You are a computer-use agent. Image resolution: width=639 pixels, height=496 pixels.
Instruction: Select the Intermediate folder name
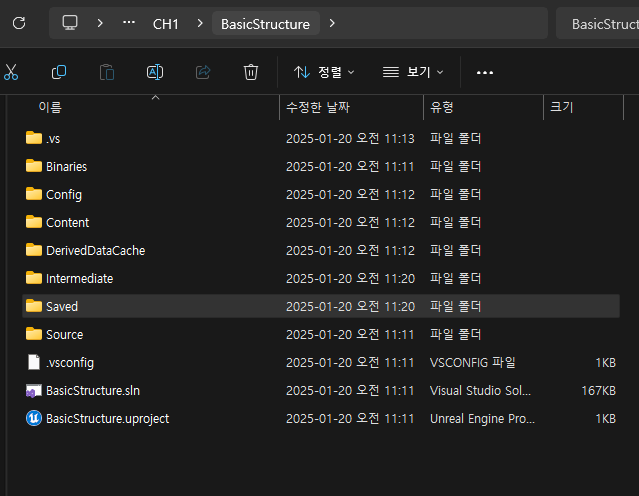(79, 279)
